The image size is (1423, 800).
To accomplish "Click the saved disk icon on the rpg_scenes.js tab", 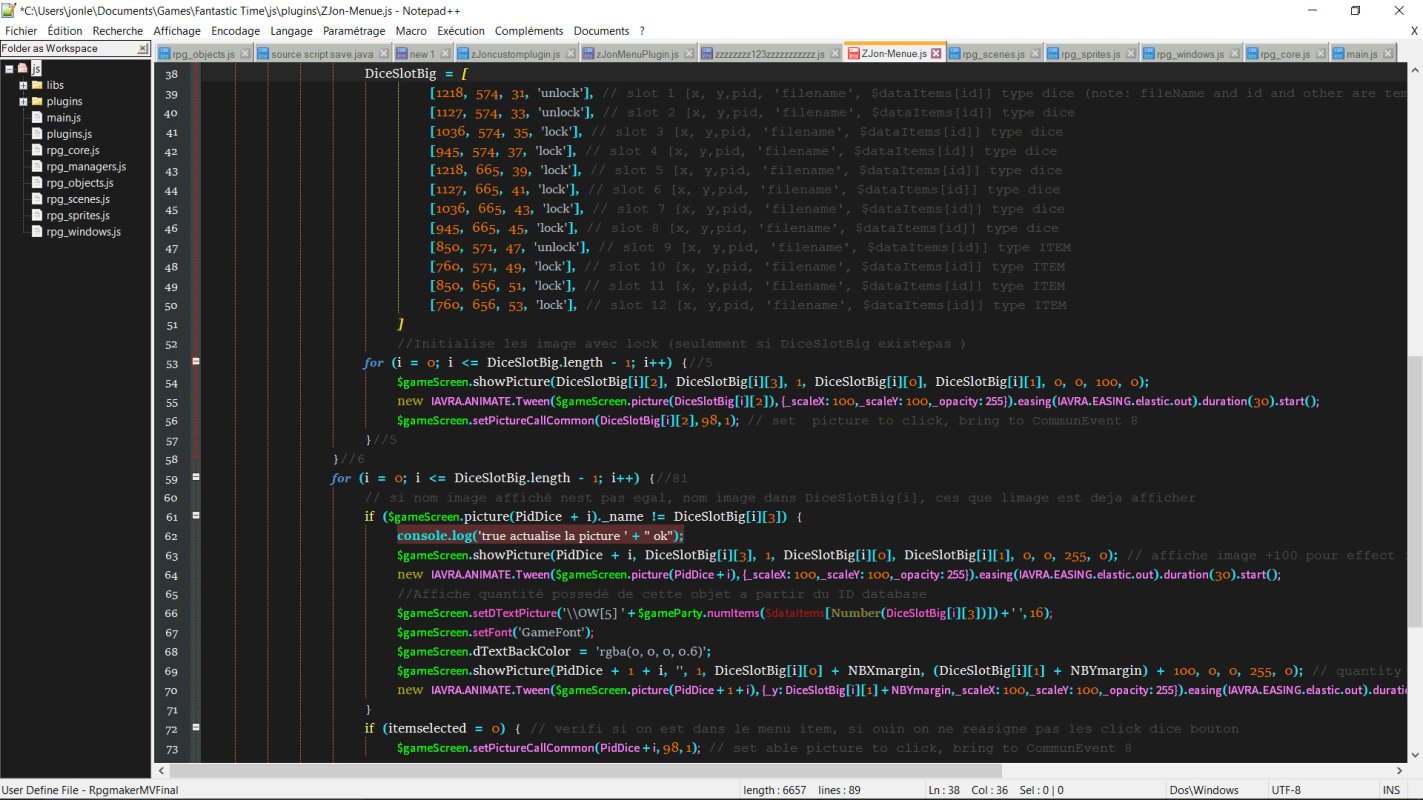I will point(954,54).
